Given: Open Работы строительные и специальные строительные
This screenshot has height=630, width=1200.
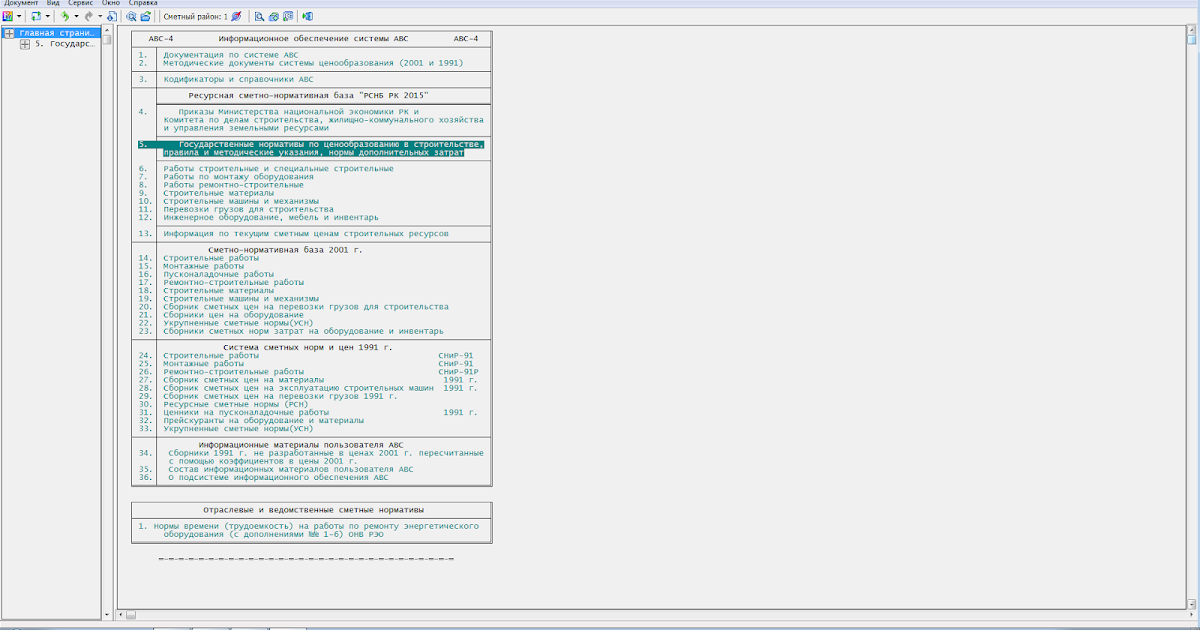Looking at the screenshot, I should (279, 168).
